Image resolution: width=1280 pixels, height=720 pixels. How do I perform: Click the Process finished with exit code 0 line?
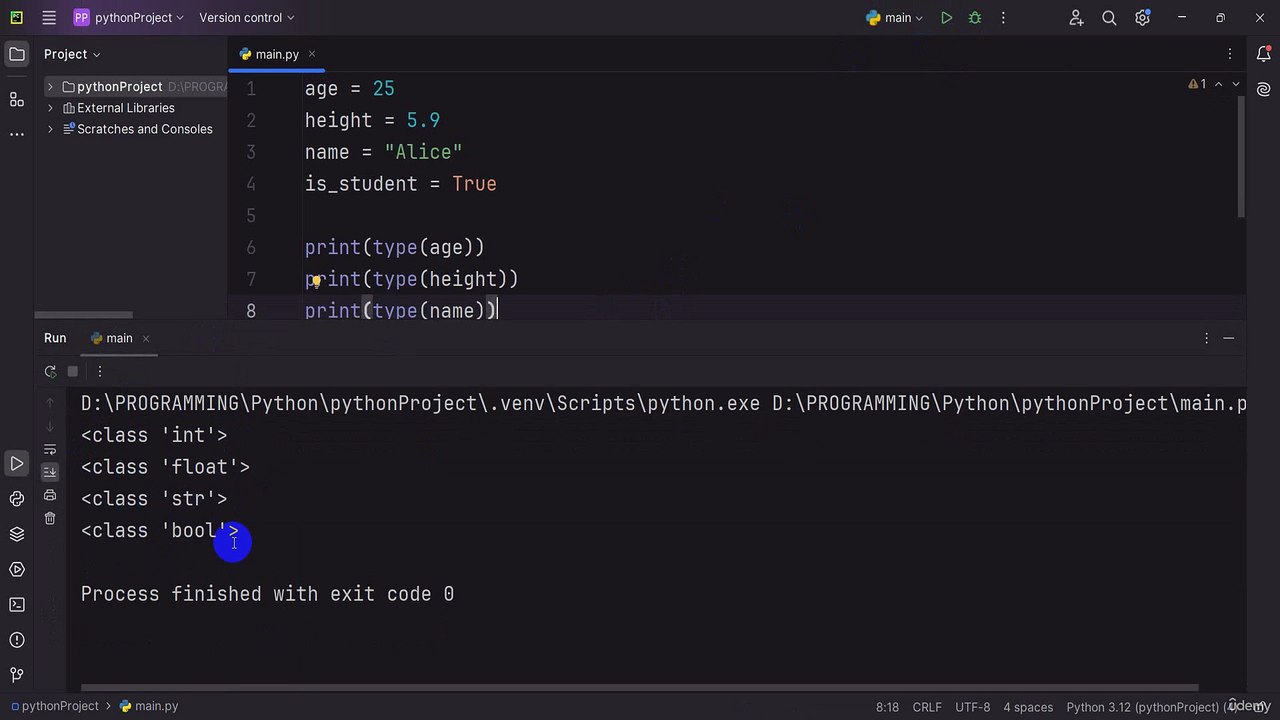click(x=267, y=594)
